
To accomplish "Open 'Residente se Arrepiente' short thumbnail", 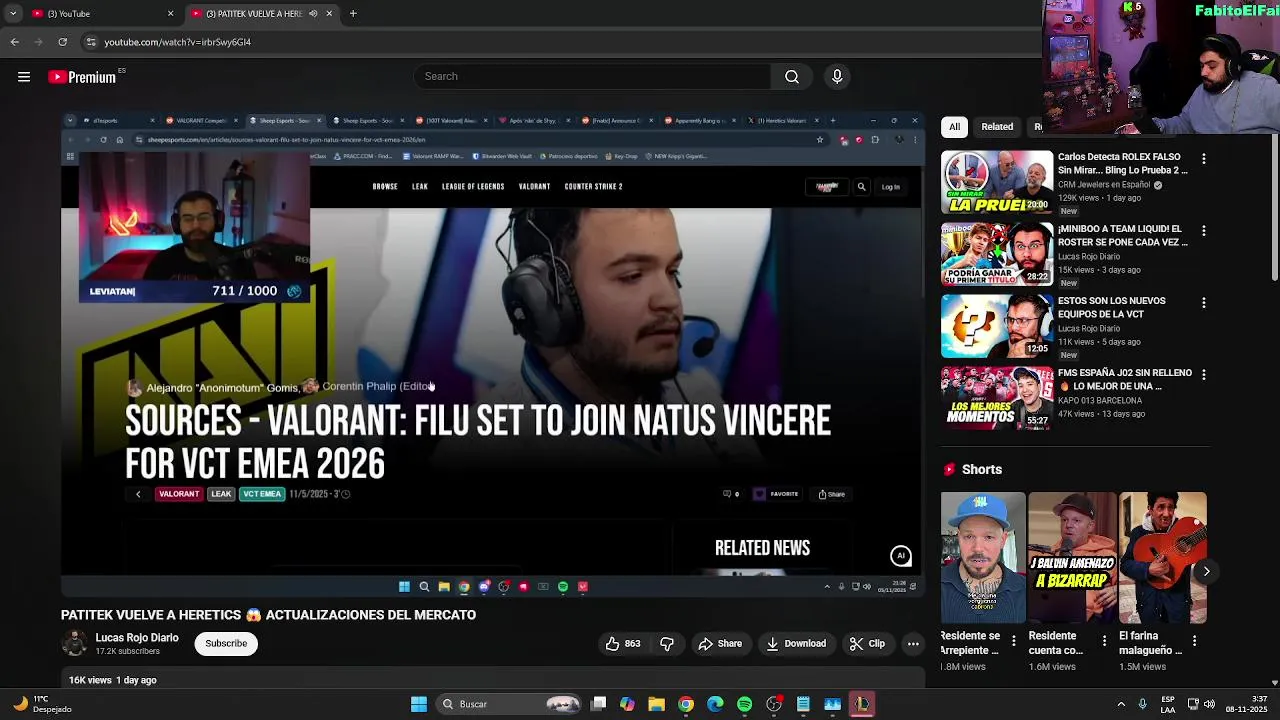I will click(983, 557).
